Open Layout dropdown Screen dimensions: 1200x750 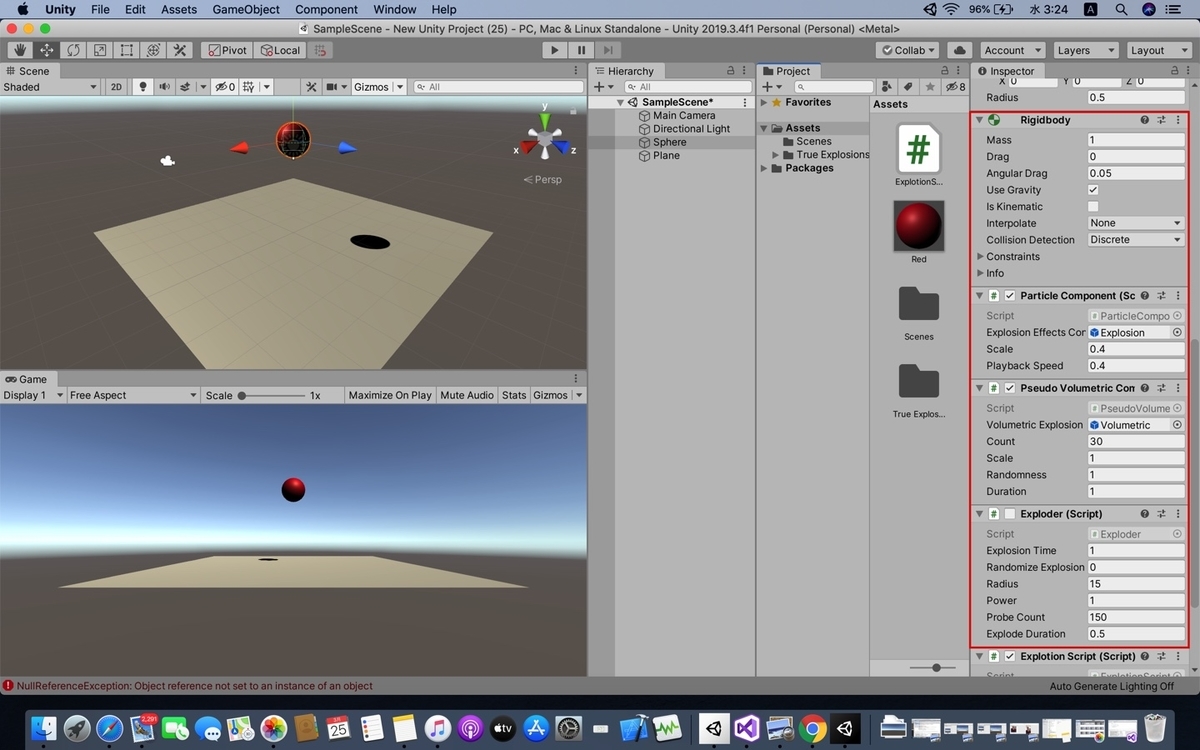coord(1158,50)
